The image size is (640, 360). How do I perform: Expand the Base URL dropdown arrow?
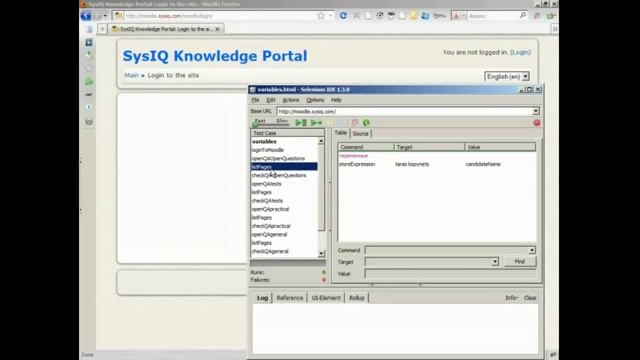536,111
